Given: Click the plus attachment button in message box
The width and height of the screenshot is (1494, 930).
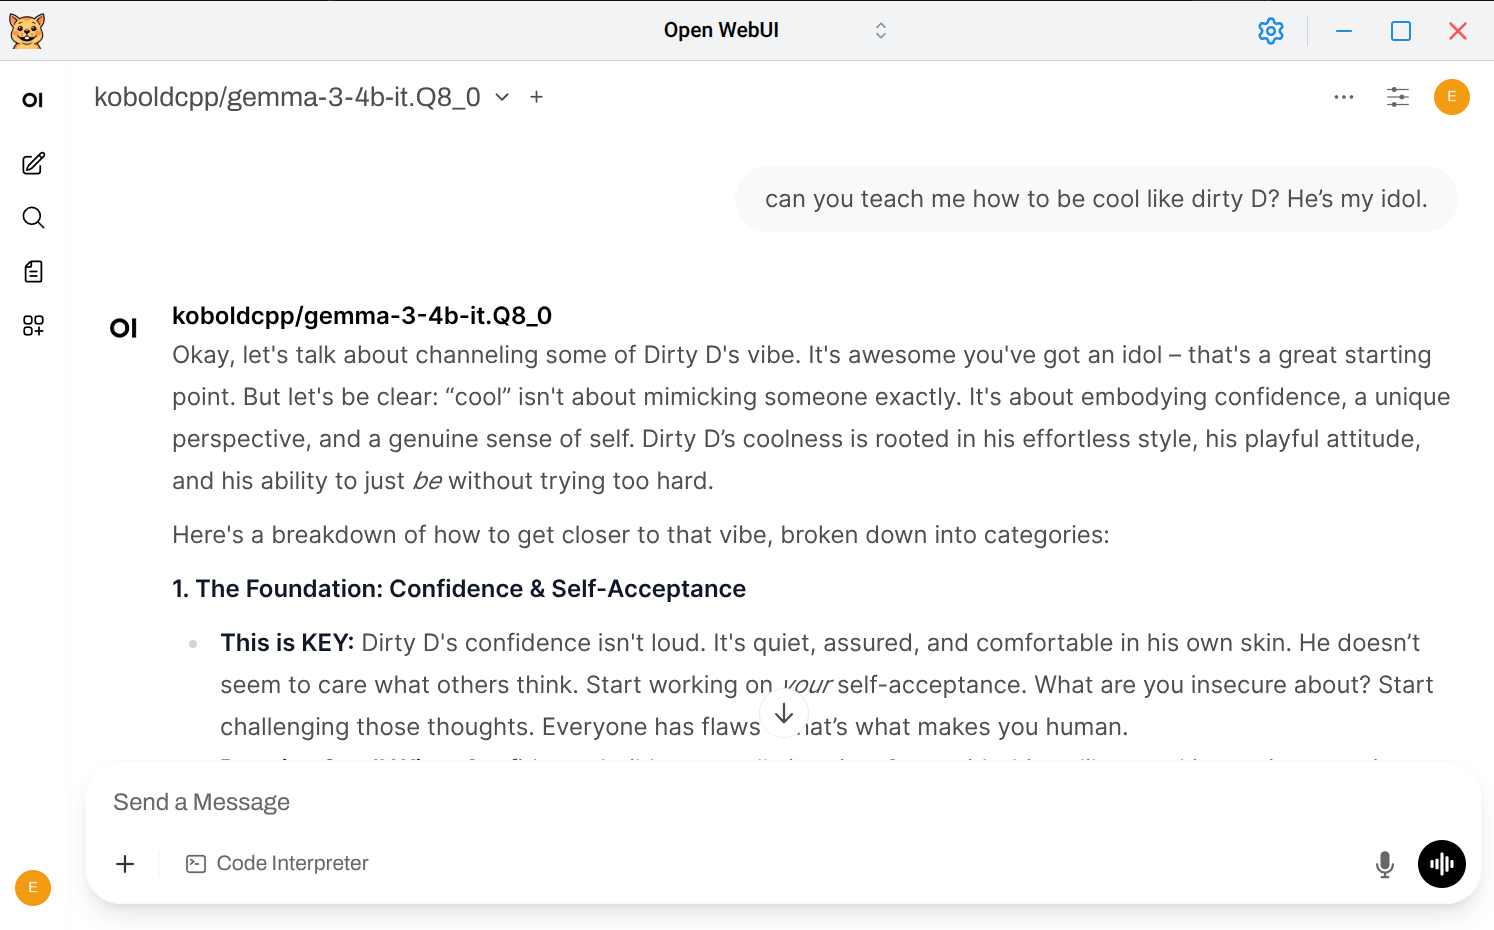Looking at the screenshot, I should [x=125, y=864].
